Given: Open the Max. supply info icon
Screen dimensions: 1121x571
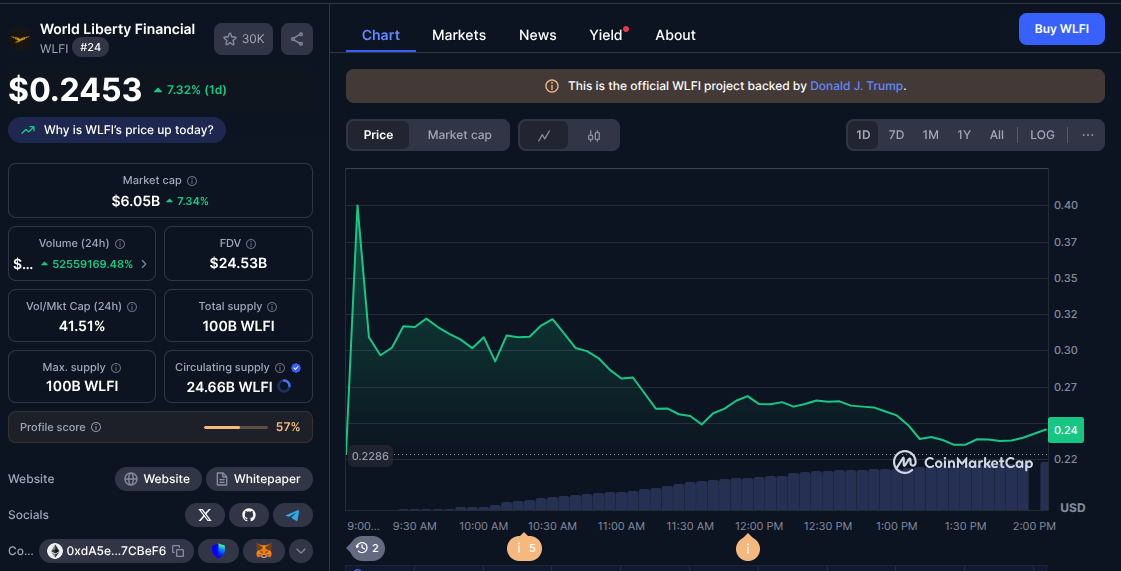Looking at the screenshot, I should click(116, 368).
